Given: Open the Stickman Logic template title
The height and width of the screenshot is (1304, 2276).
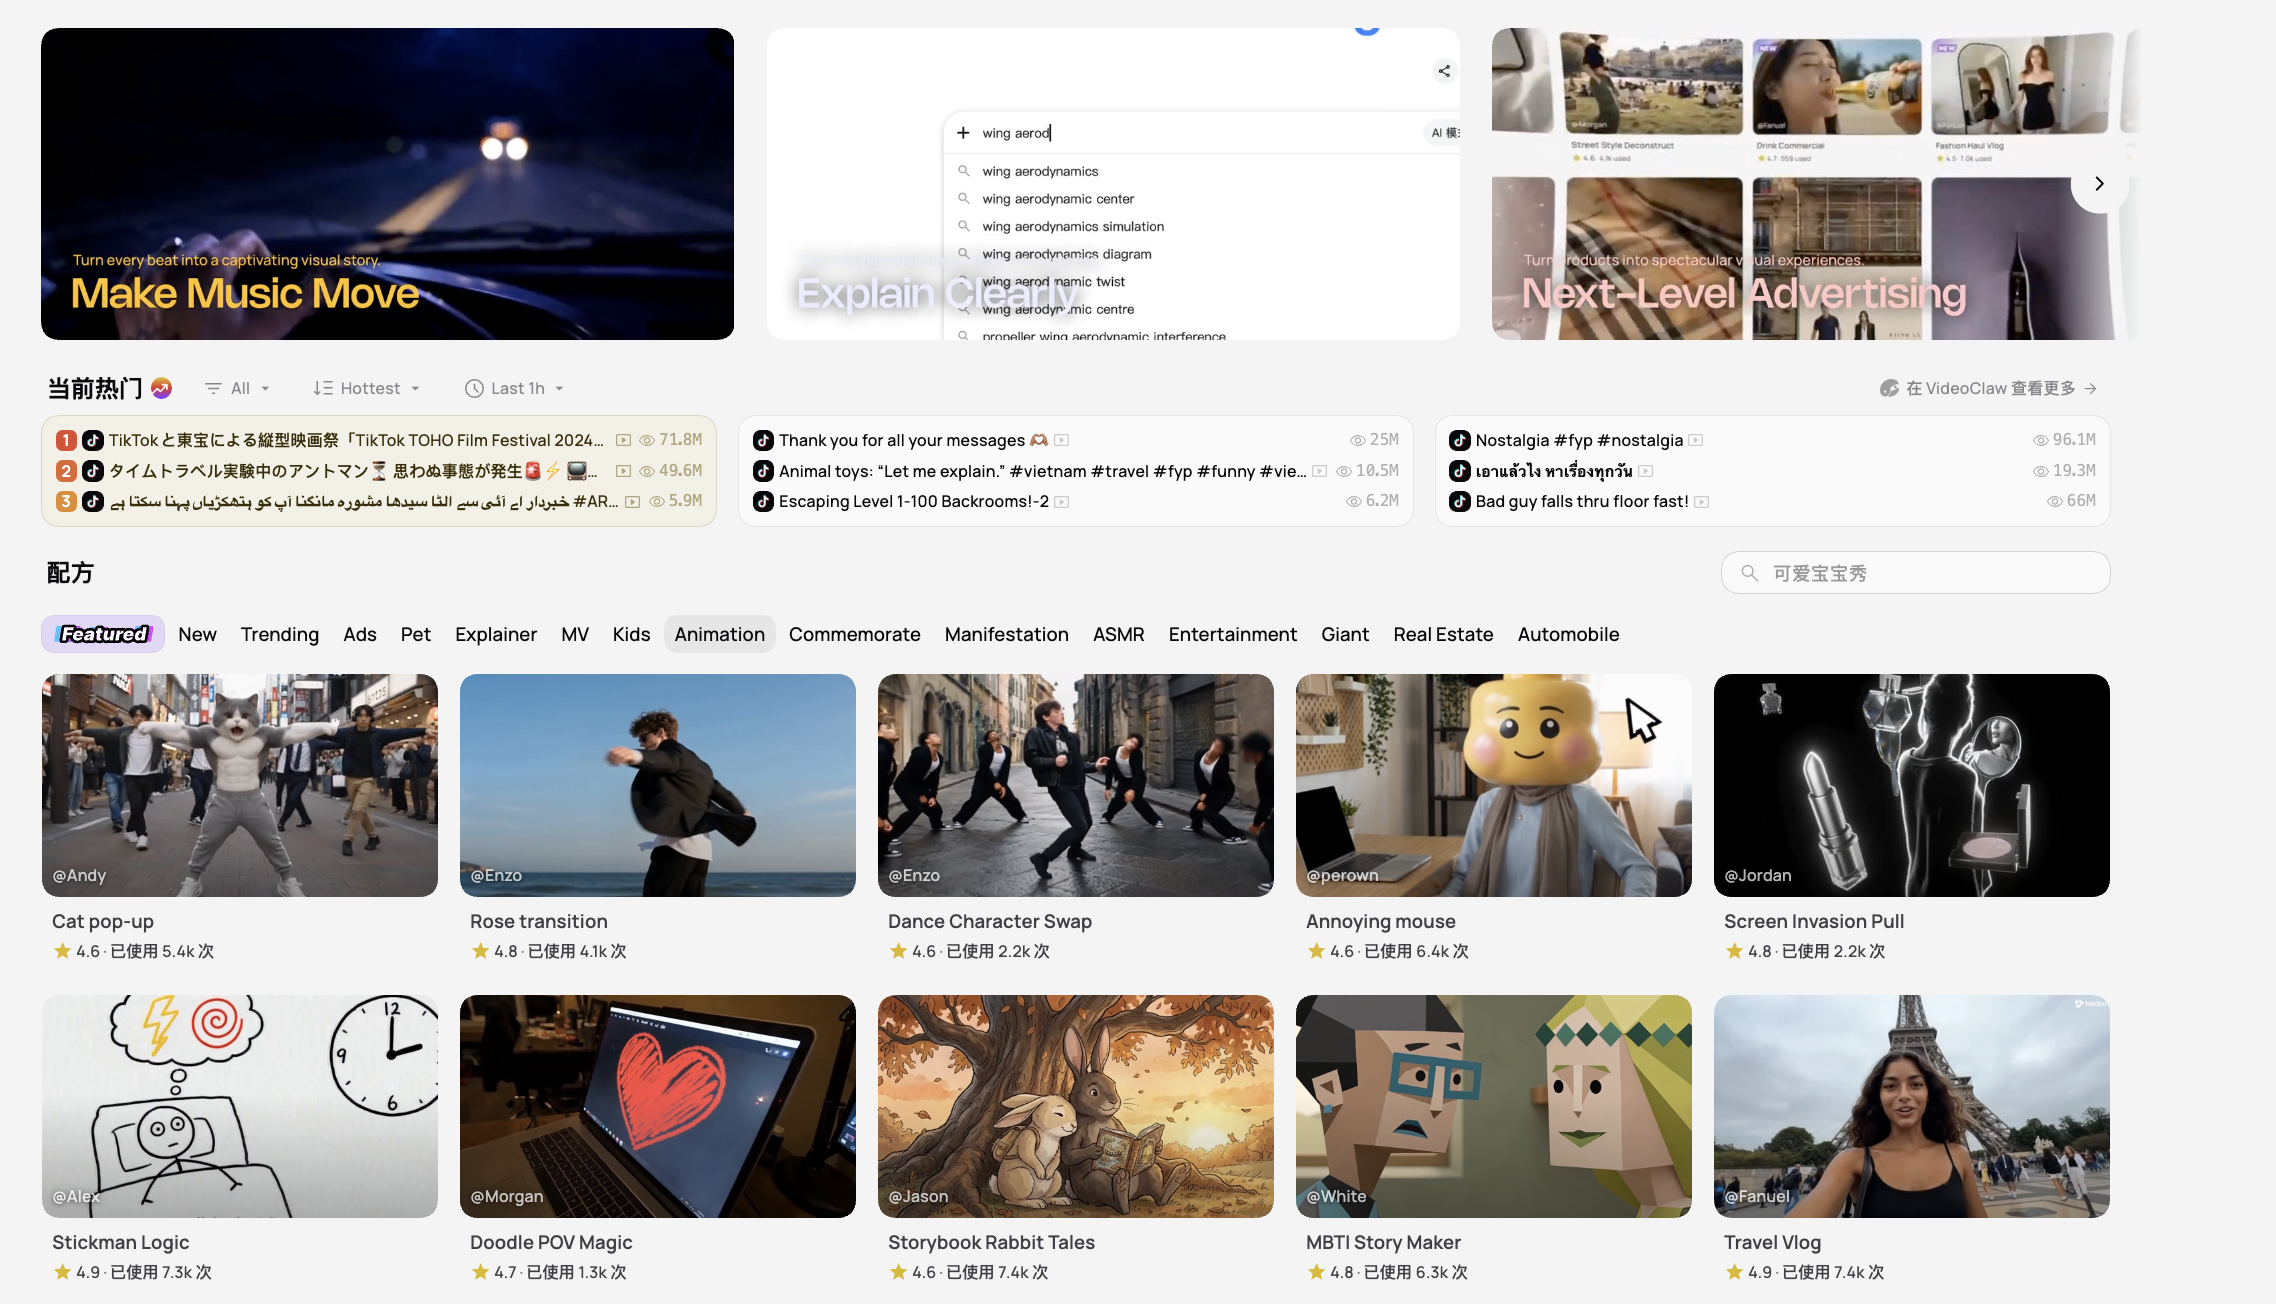Looking at the screenshot, I should click(x=121, y=1242).
